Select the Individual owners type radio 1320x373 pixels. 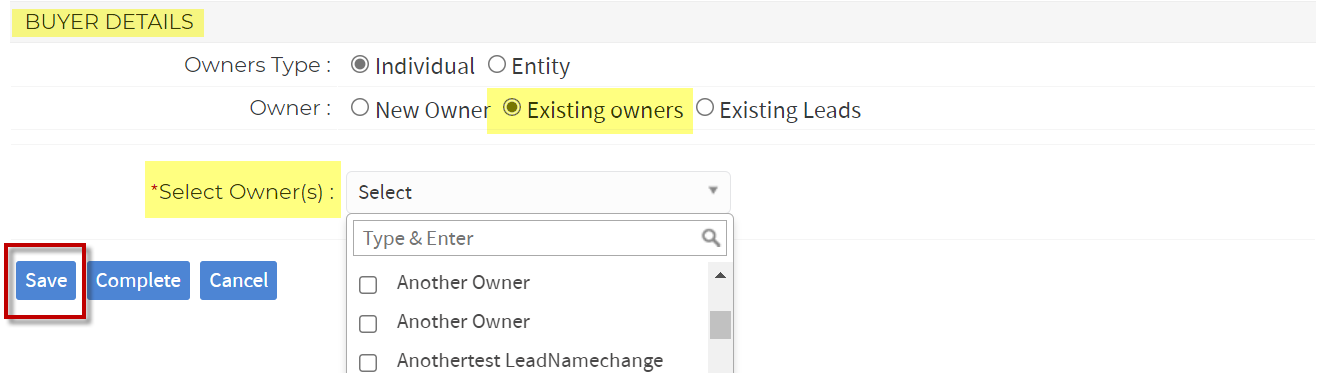pyautogui.click(x=360, y=65)
